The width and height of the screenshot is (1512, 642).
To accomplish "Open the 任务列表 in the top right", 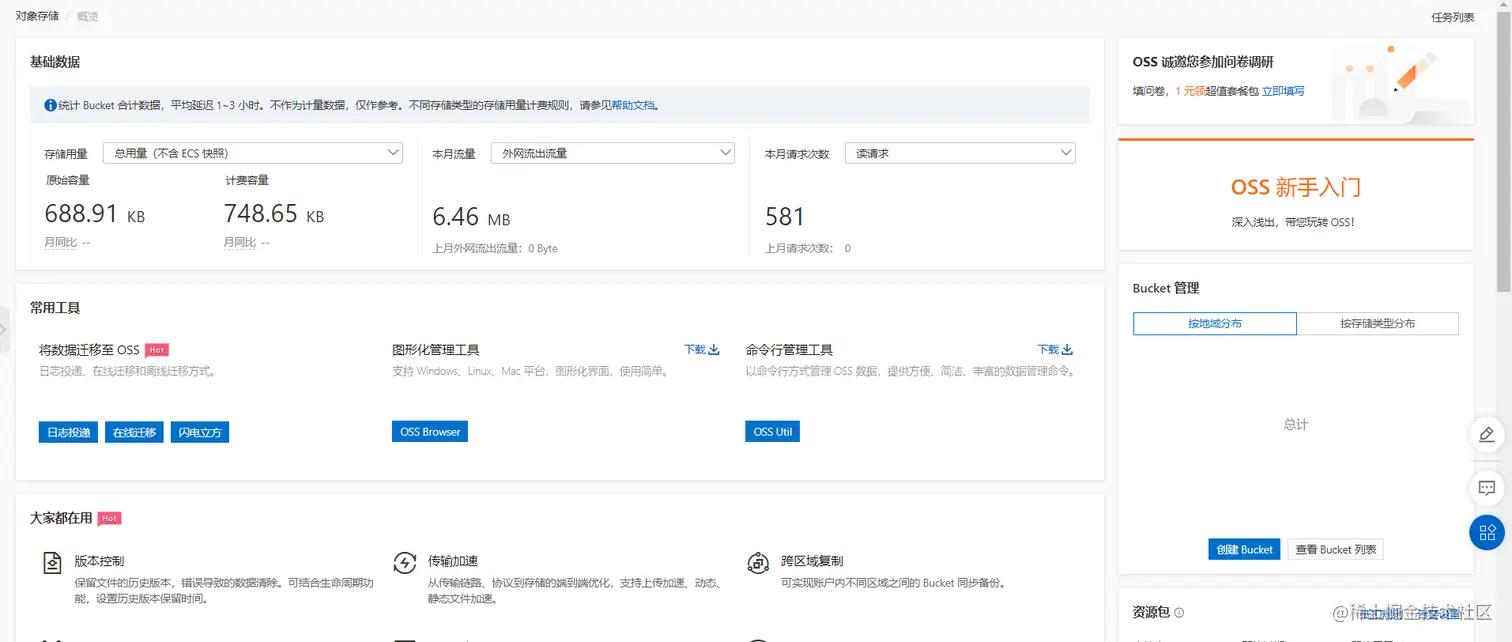I will tap(1452, 16).
